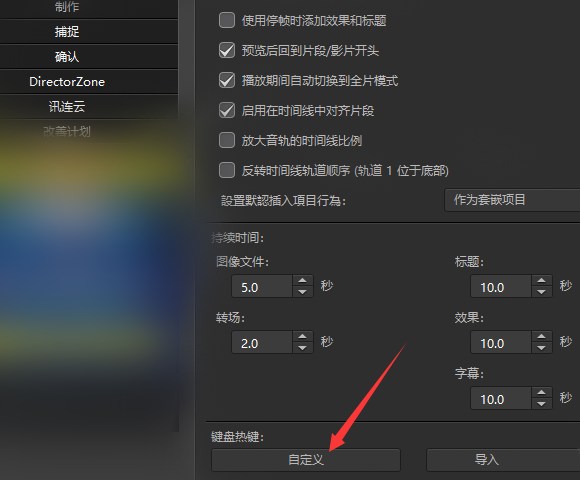Increase transition duration with up arrow
The height and width of the screenshot is (480, 580).
click(302, 337)
